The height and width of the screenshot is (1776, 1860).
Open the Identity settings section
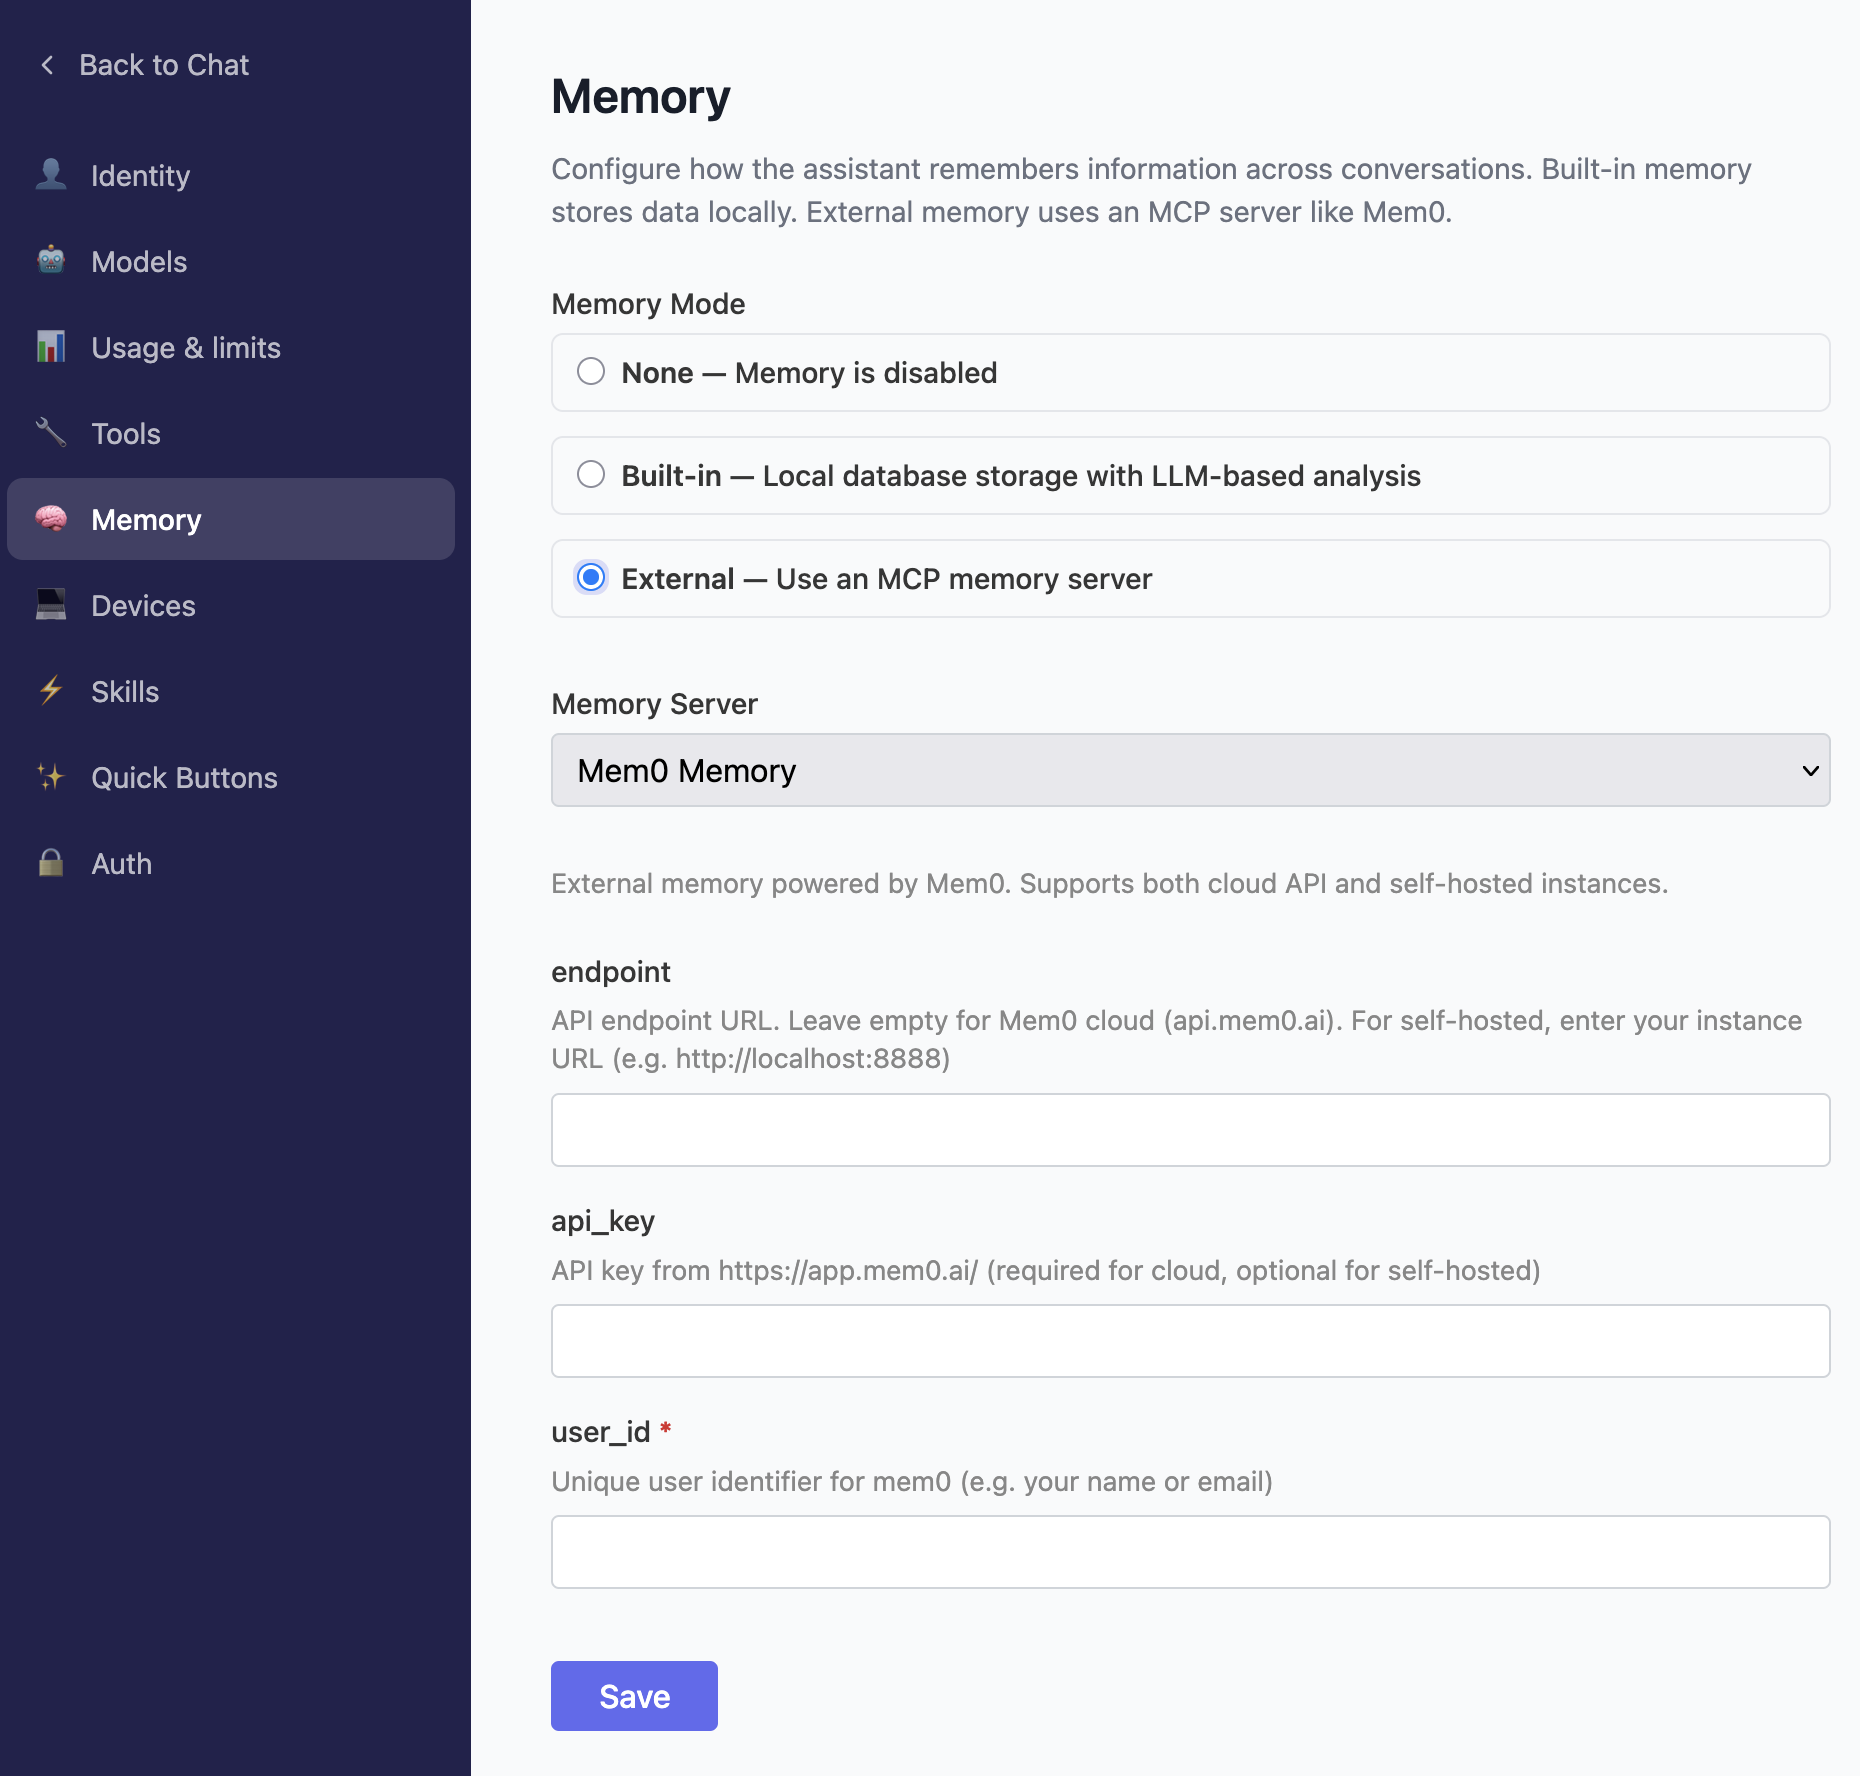click(231, 175)
